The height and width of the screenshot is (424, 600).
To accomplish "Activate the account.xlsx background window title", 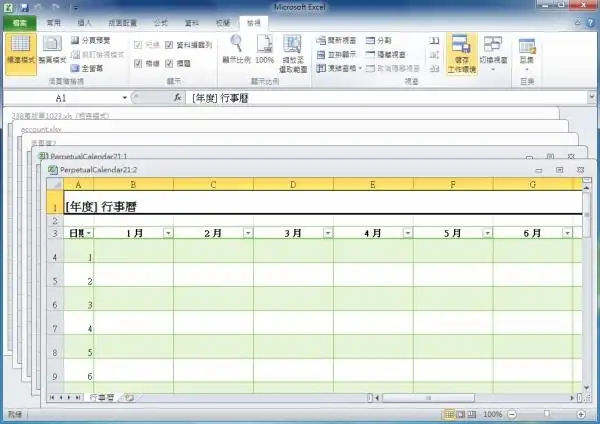I will tap(41, 129).
